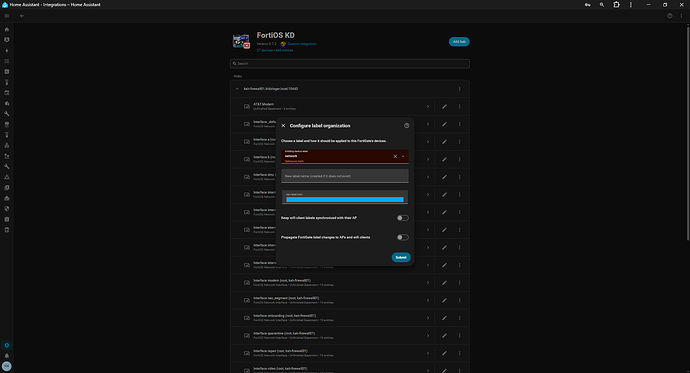Edit Interface quarantine device
This screenshot has width=690, height=373.
click(x=444, y=336)
